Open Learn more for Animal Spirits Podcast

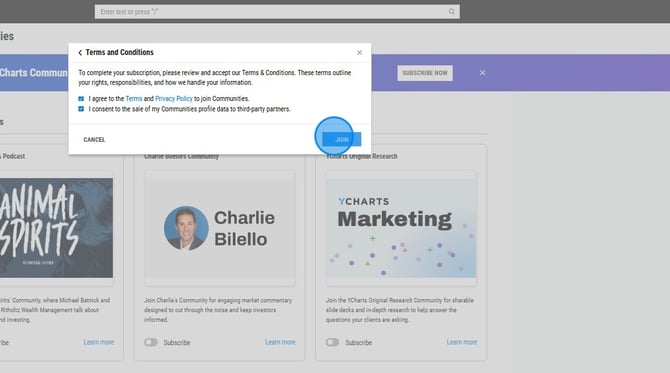[99, 342]
